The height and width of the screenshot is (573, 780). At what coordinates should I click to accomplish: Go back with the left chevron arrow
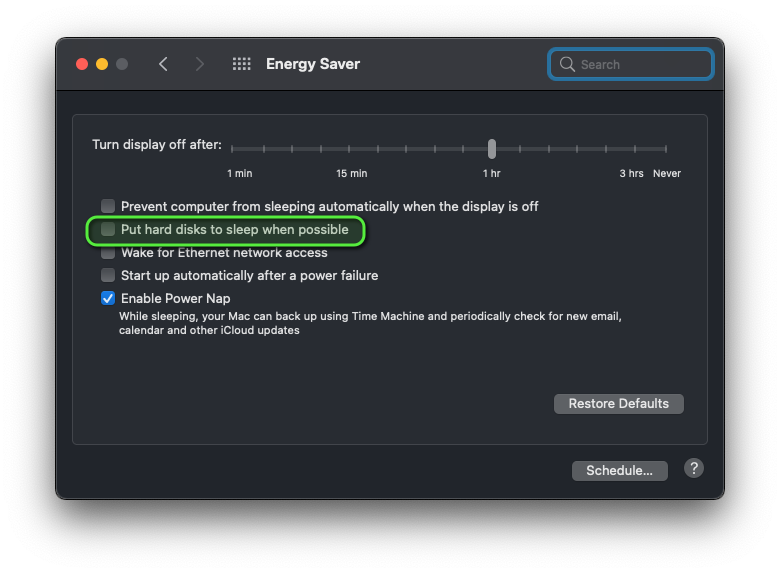click(163, 64)
